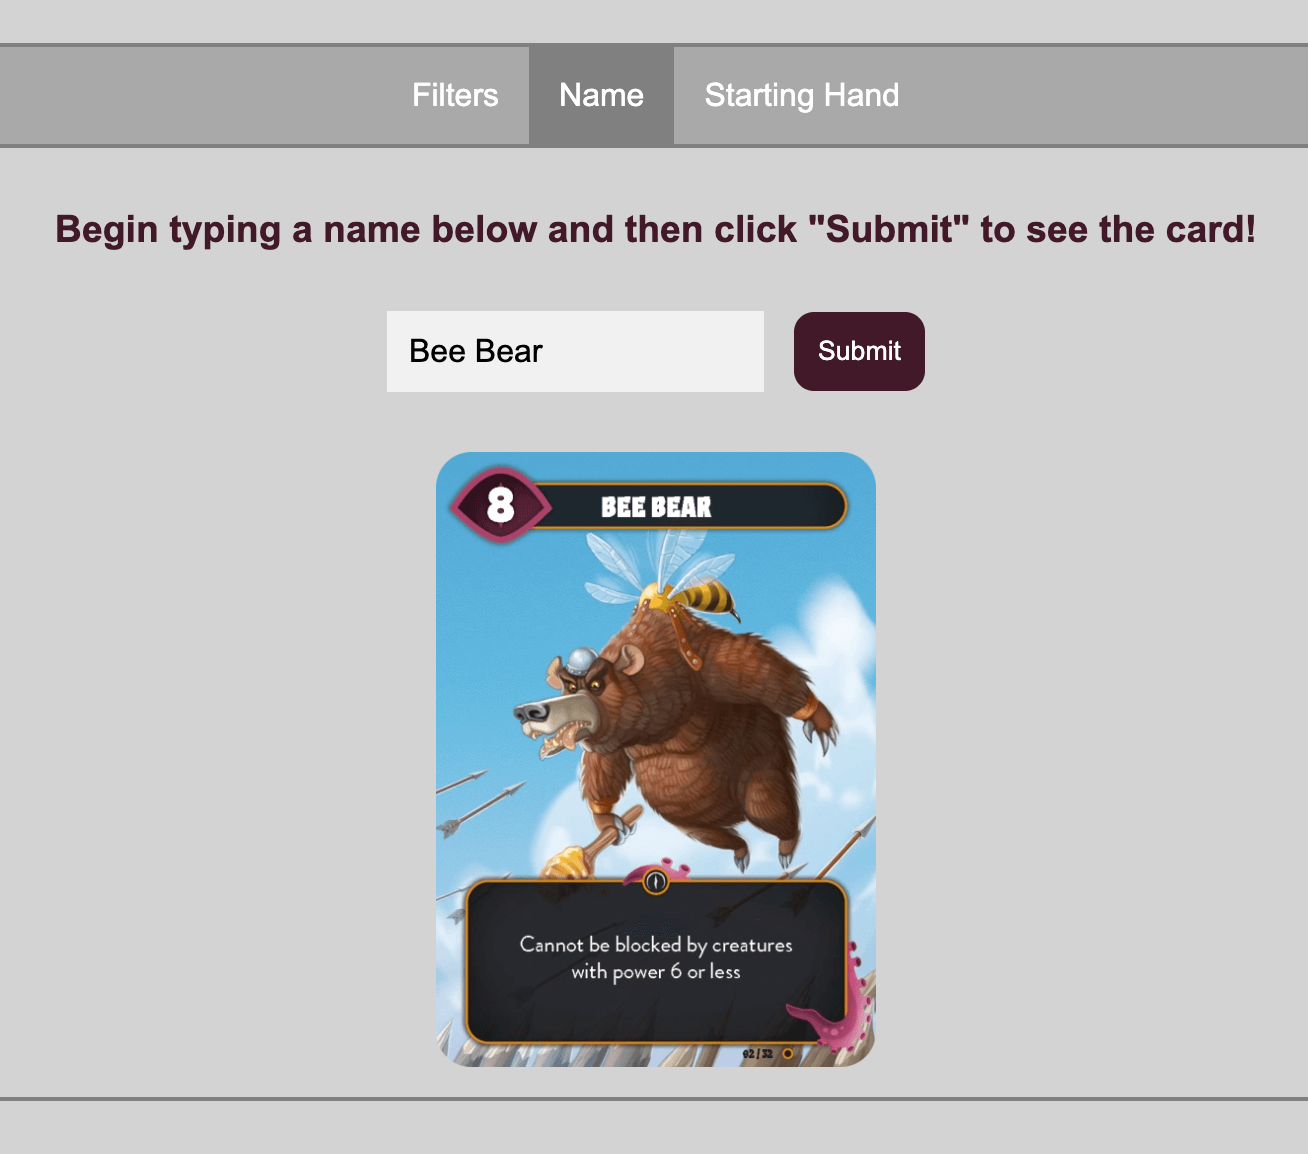Image resolution: width=1308 pixels, height=1154 pixels.
Task: Click the bear's metal helmet
Action: point(581,659)
